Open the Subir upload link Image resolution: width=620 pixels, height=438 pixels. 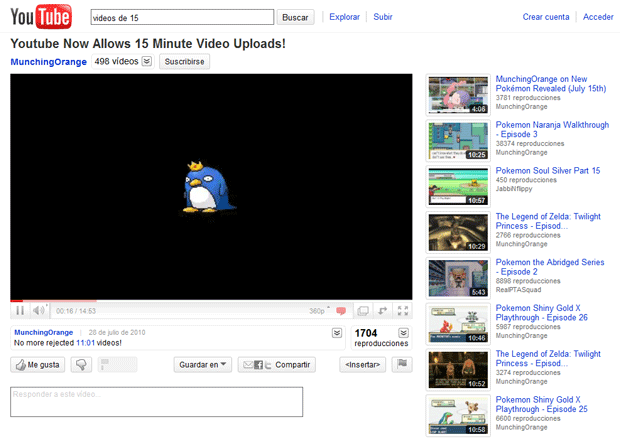point(383,17)
